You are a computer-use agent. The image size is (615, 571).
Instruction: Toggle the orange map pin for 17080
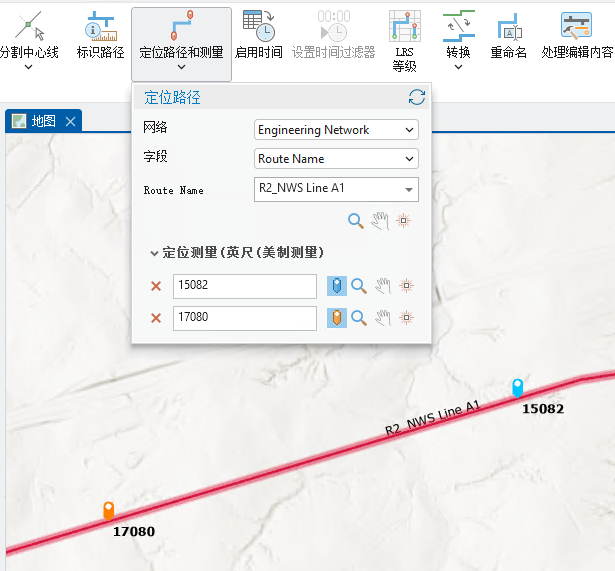click(337, 318)
